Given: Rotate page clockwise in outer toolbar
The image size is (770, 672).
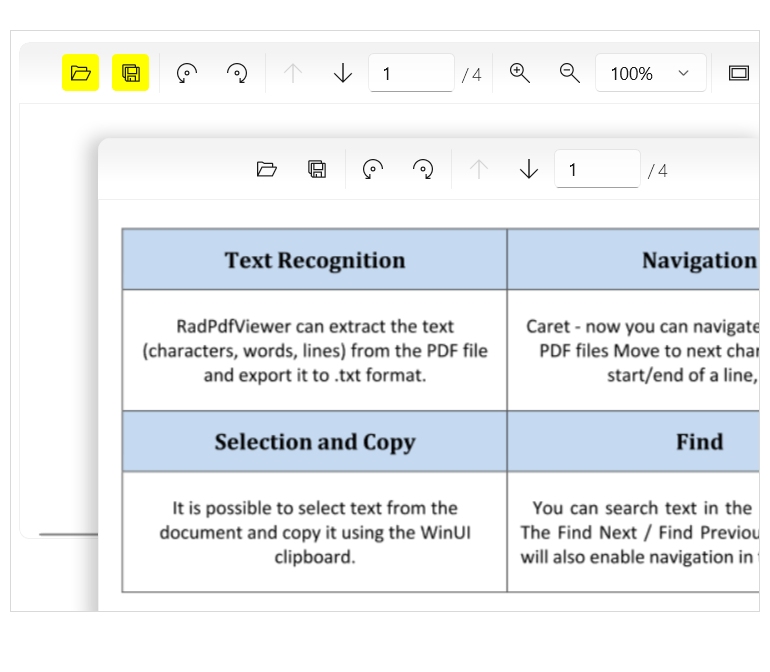Looking at the screenshot, I should coord(237,73).
